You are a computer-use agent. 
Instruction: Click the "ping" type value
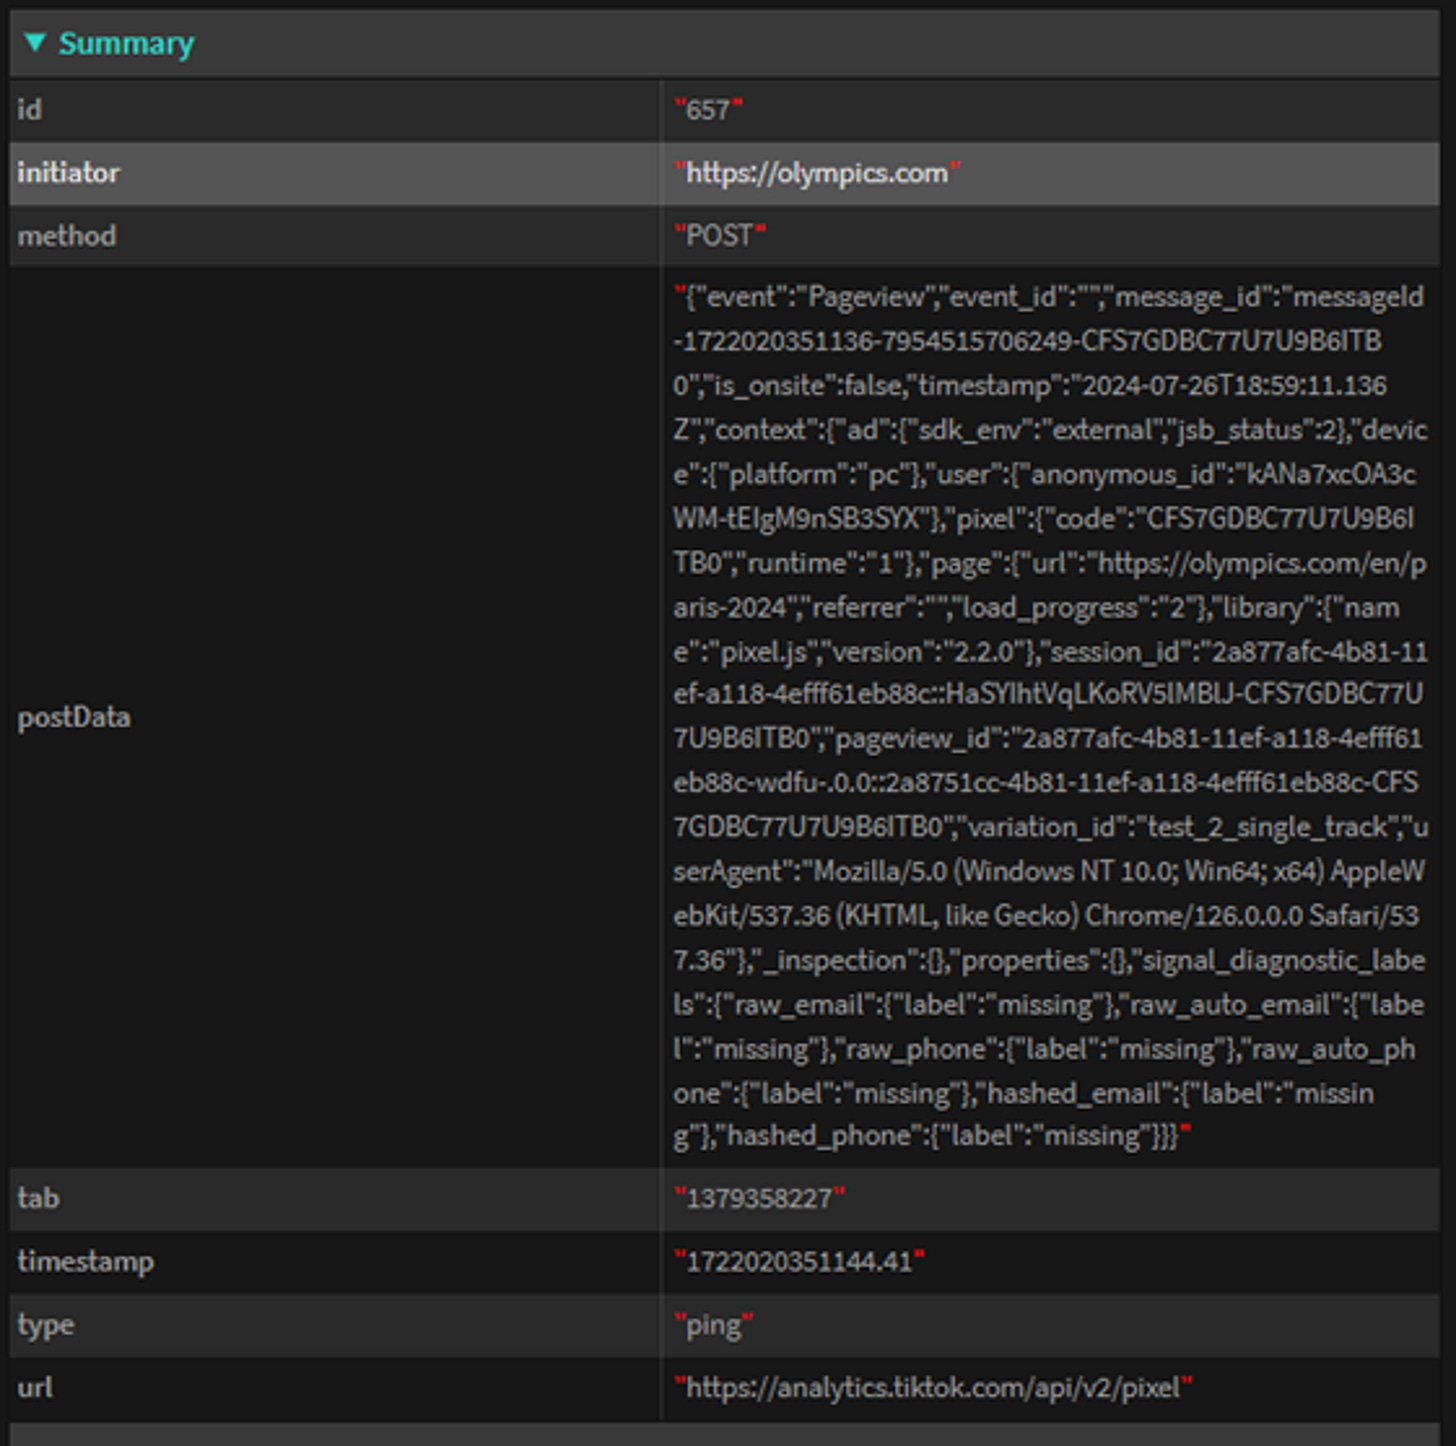pyautogui.click(x=714, y=1325)
